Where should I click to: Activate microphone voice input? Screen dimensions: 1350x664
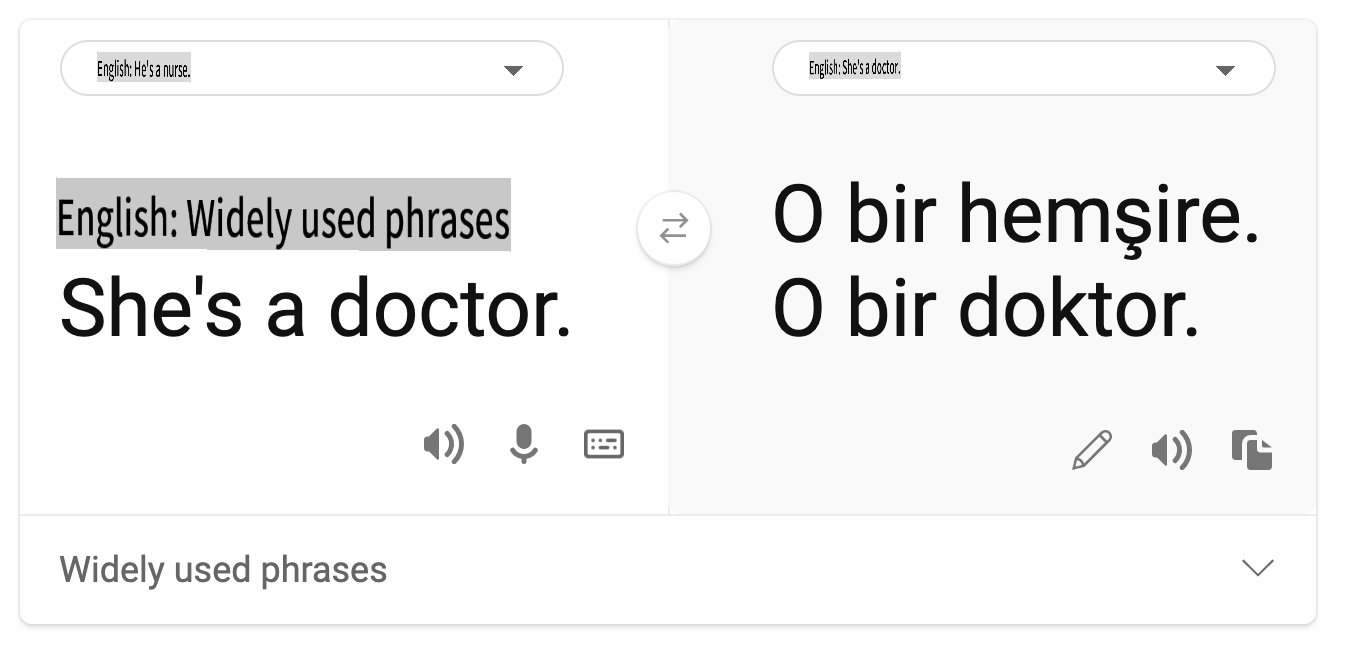[523, 444]
